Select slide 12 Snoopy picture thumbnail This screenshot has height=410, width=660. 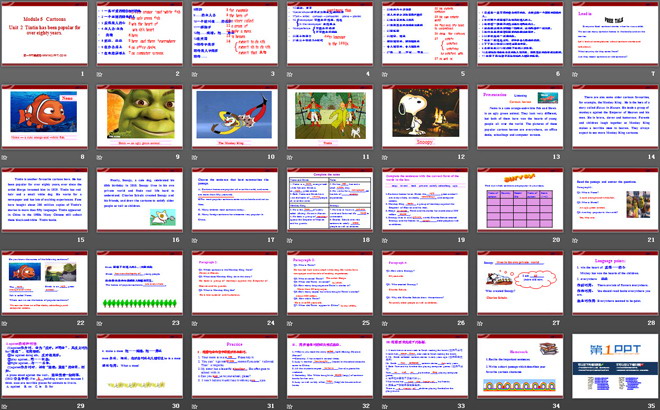click(425, 117)
